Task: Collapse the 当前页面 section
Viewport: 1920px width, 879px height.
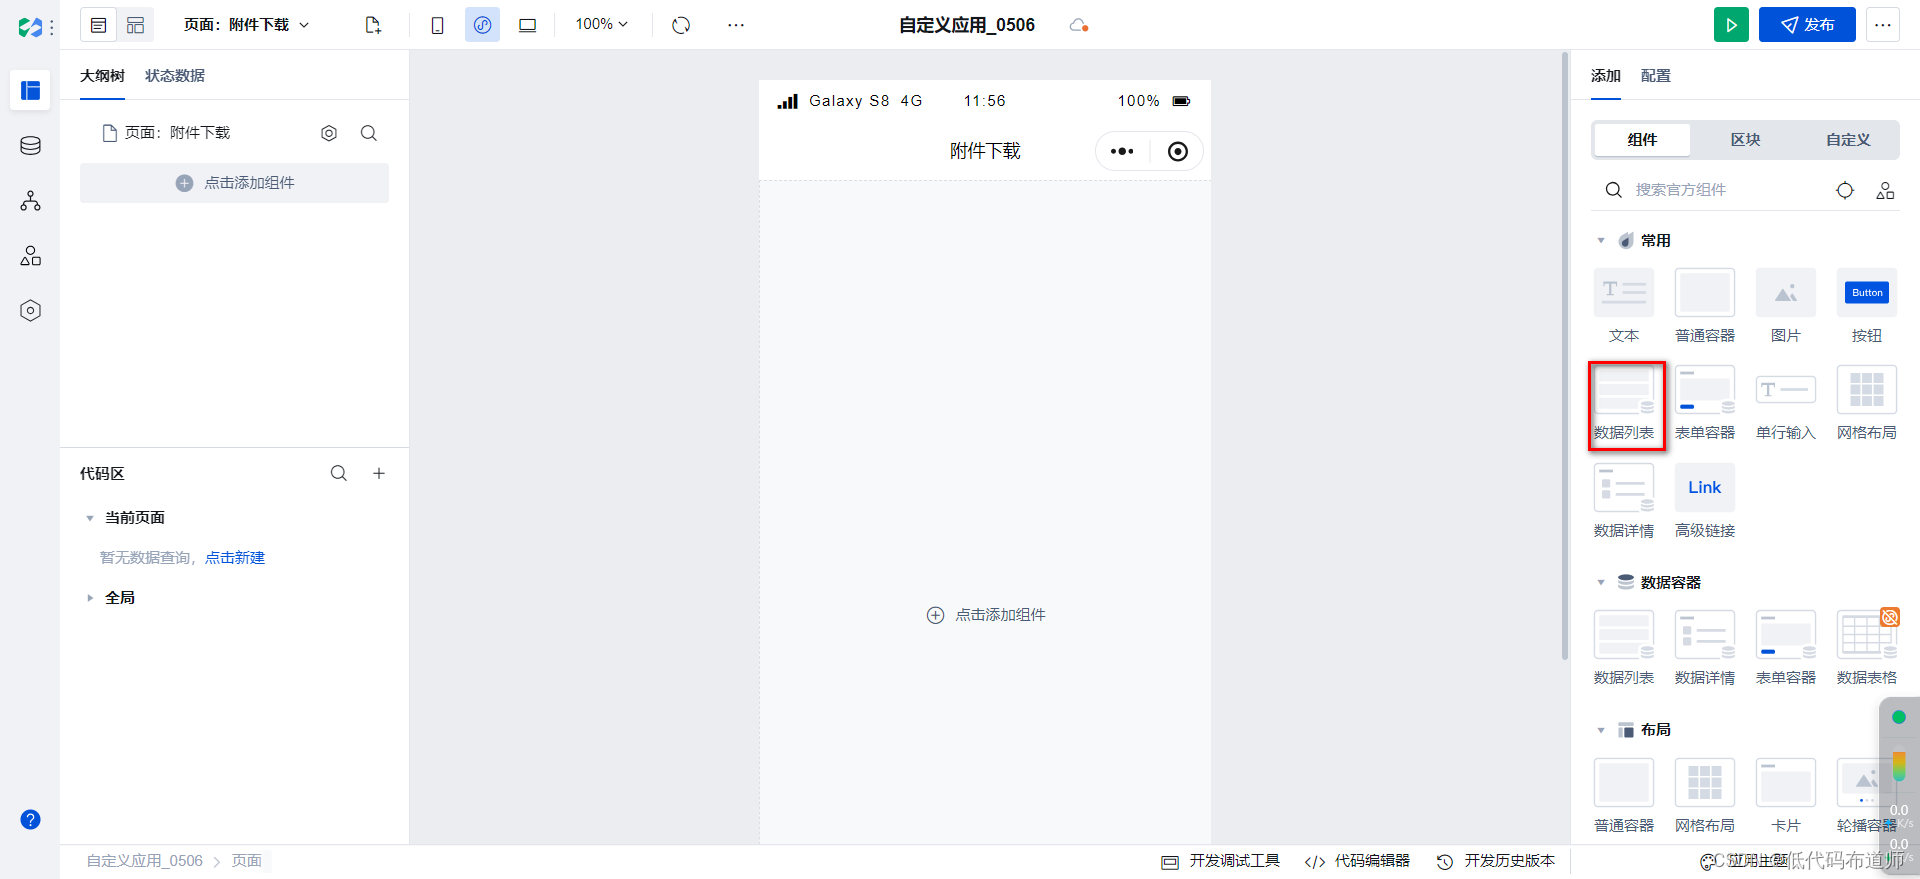Action: tap(90, 518)
